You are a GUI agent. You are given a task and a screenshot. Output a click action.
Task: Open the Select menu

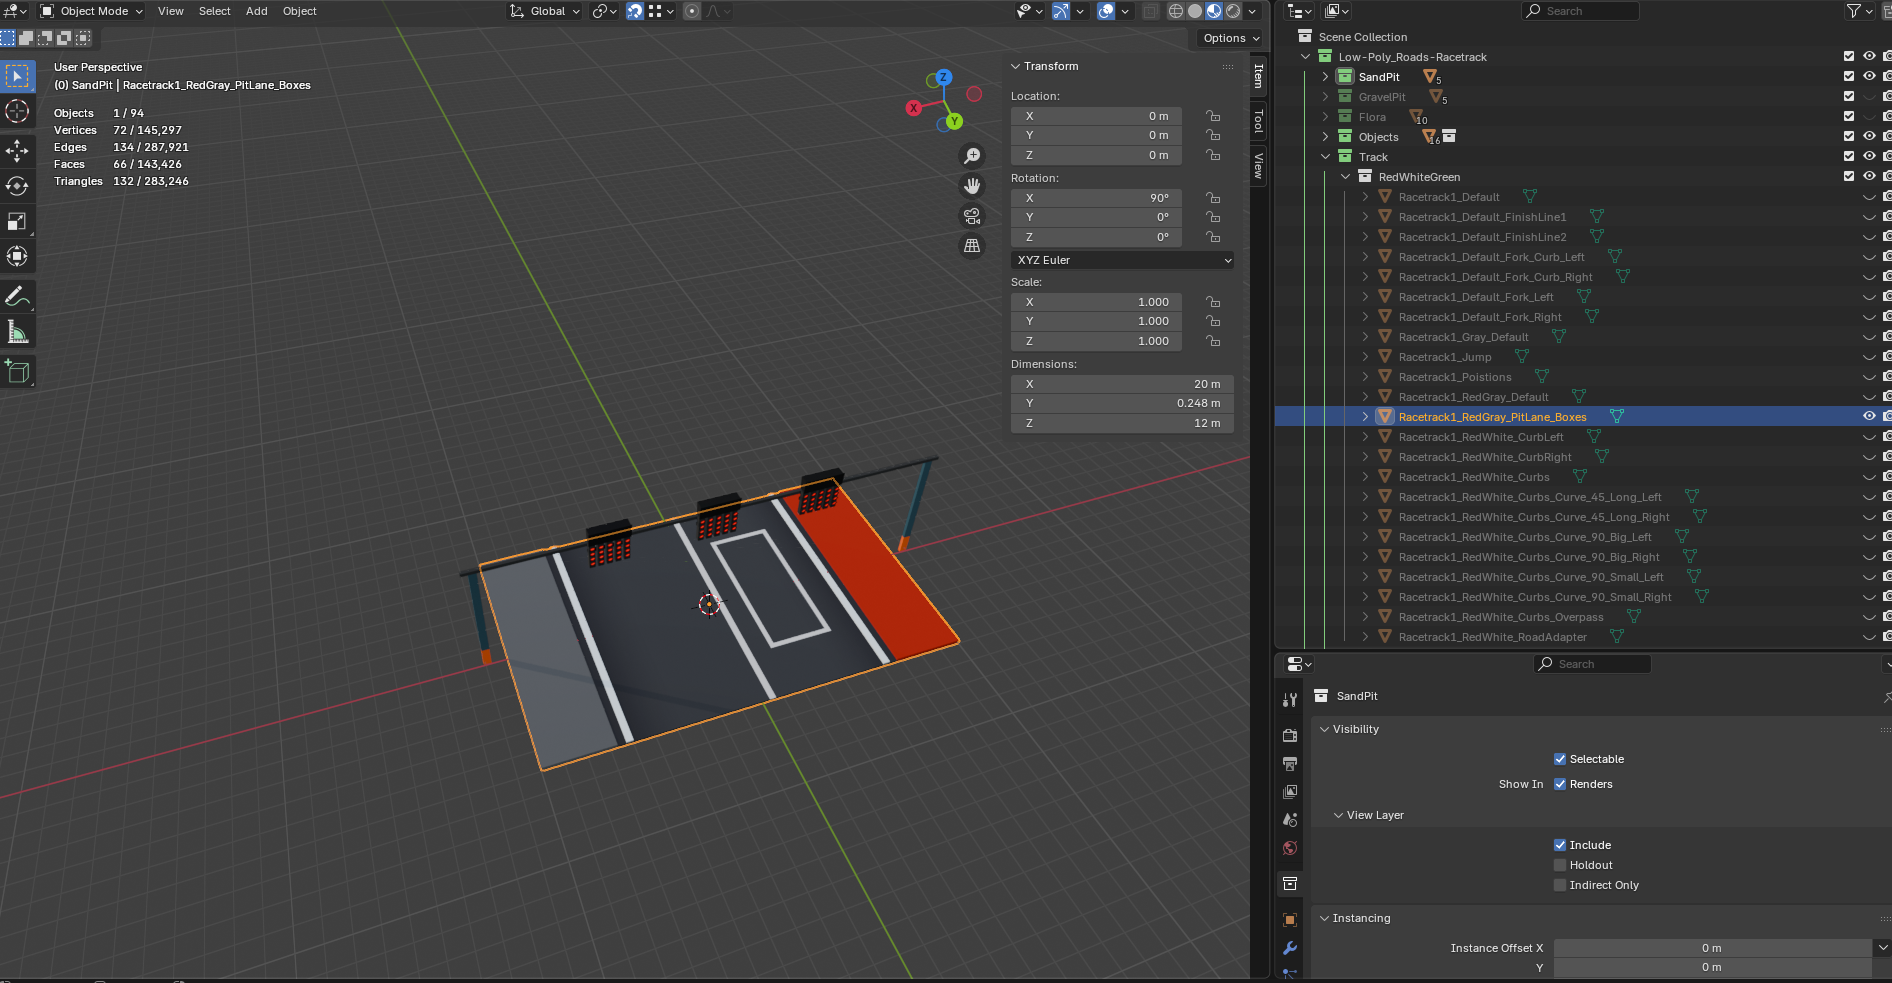[x=214, y=11]
